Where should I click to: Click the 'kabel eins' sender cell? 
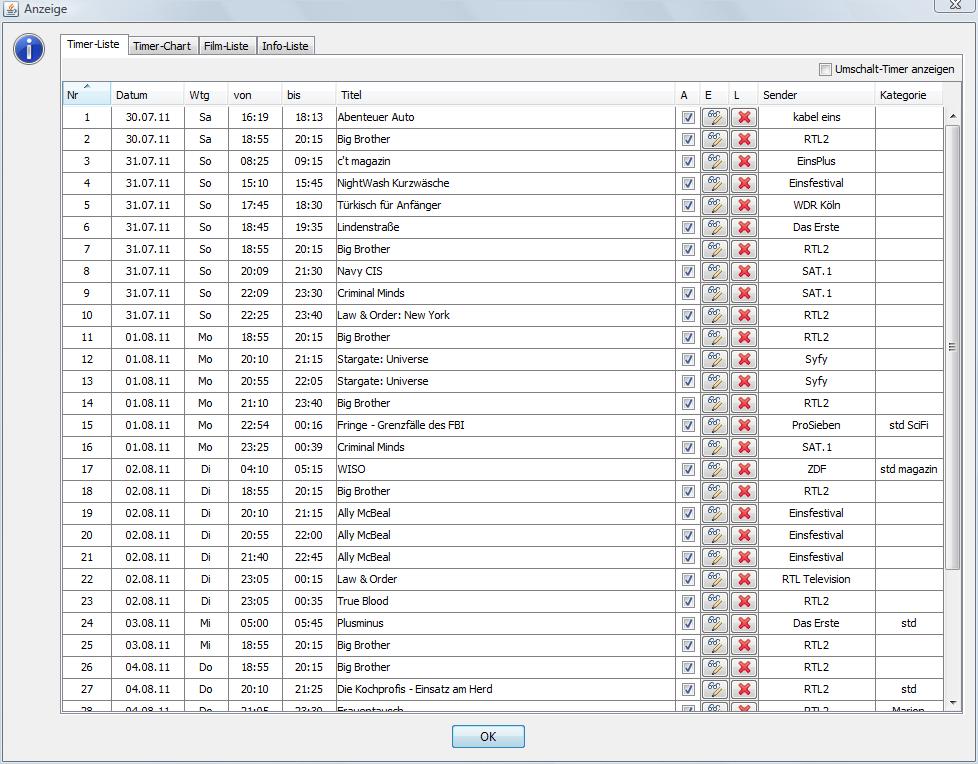coord(816,117)
